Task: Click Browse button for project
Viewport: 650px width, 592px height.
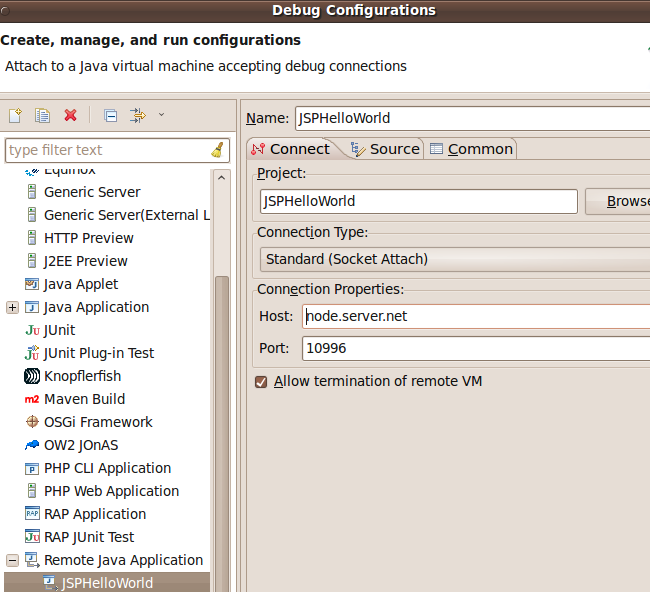Action: (618, 201)
